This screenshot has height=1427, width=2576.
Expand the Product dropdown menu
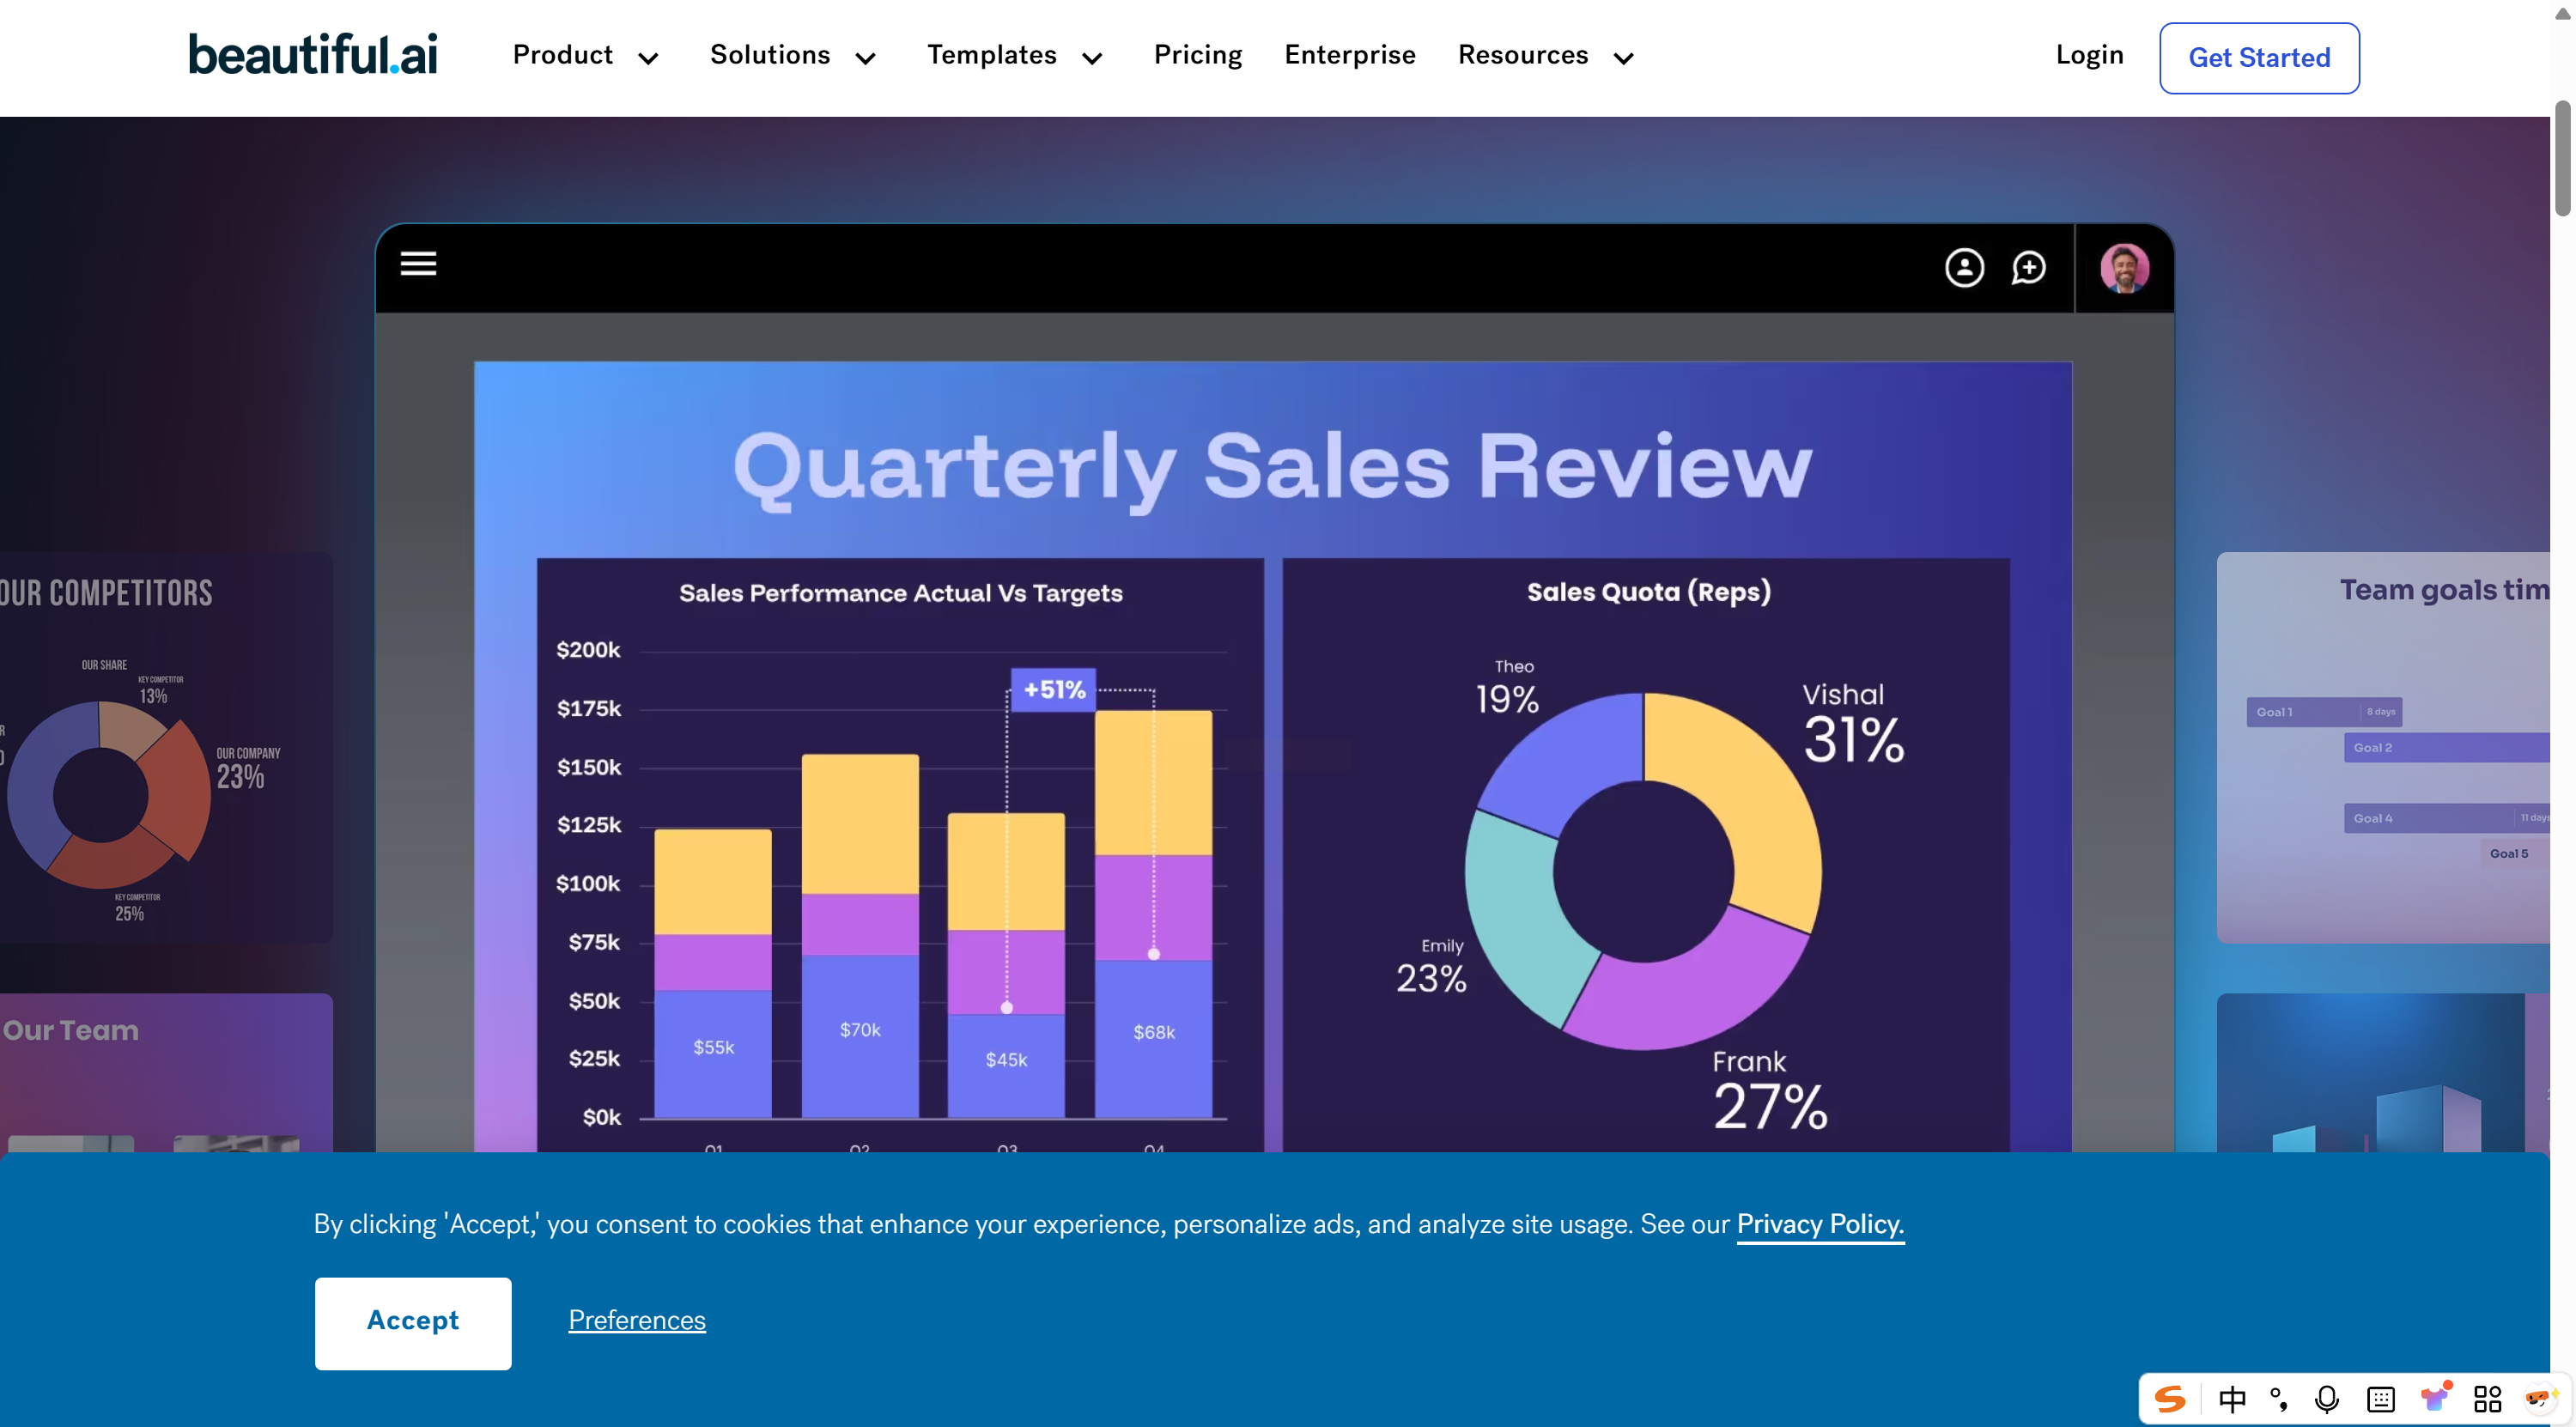[x=586, y=56]
